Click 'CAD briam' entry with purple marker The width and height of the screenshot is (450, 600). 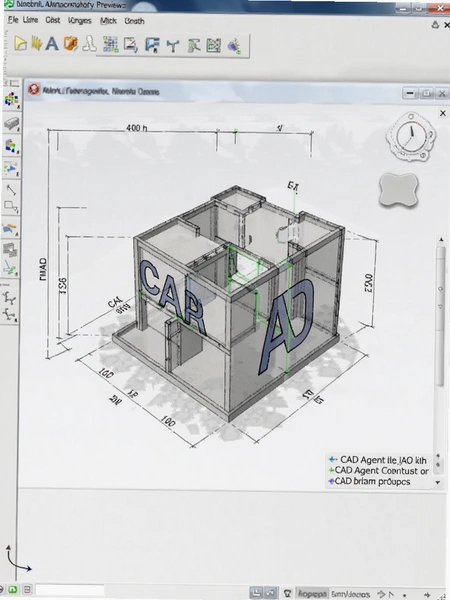click(x=369, y=481)
